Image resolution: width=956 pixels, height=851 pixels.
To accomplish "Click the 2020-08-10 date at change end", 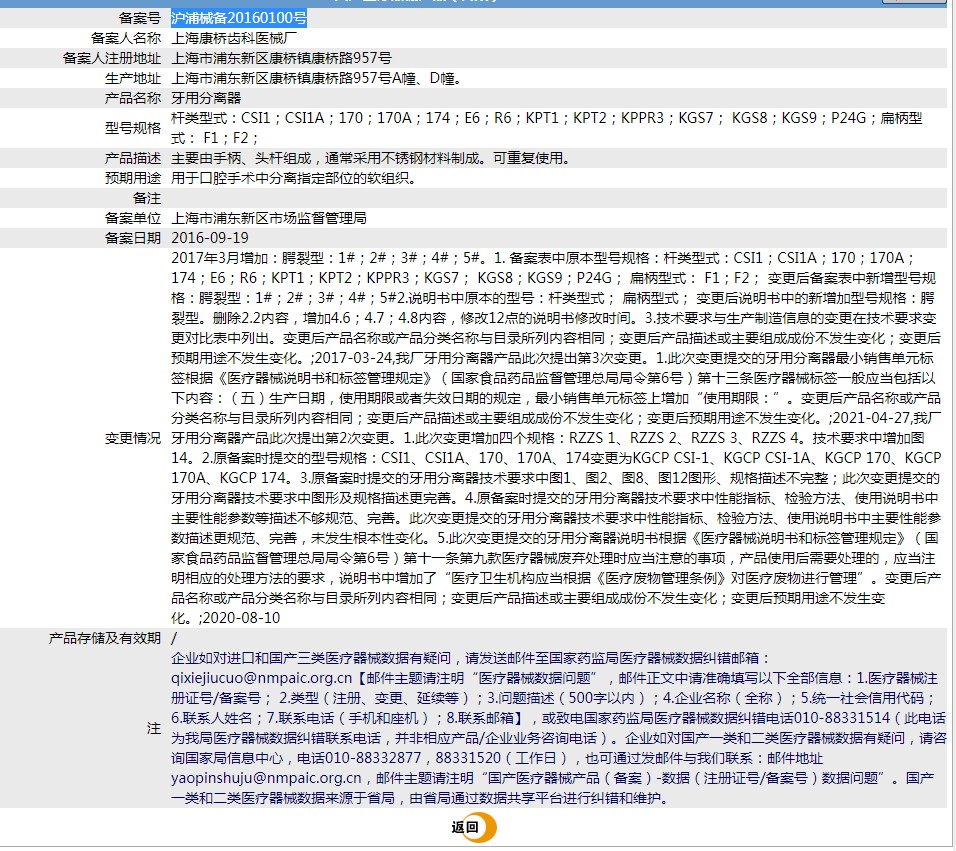I will pos(241,618).
